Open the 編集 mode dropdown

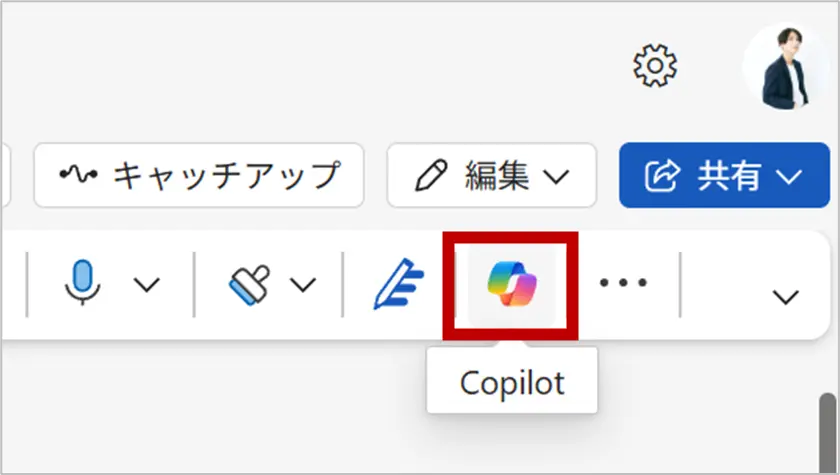[555, 177]
